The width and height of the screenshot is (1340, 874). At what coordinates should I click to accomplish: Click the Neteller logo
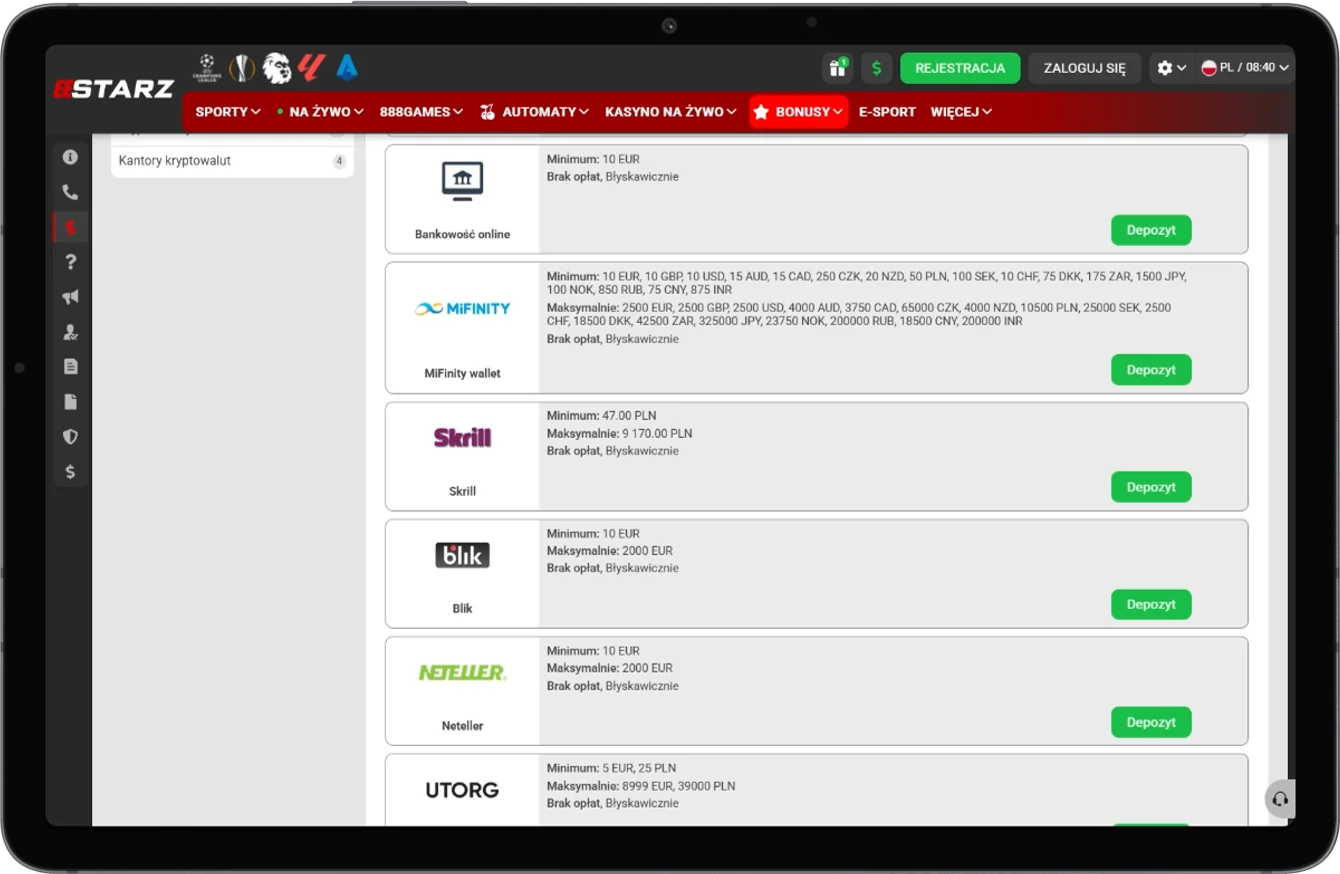(x=462, y=672)
